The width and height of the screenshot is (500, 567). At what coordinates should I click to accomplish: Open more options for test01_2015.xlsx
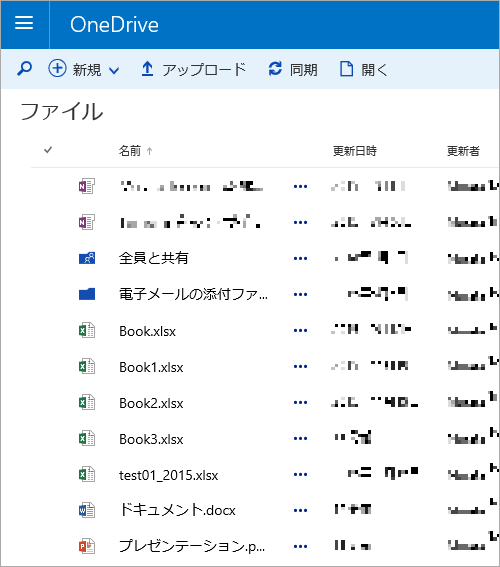coord(300,474)
